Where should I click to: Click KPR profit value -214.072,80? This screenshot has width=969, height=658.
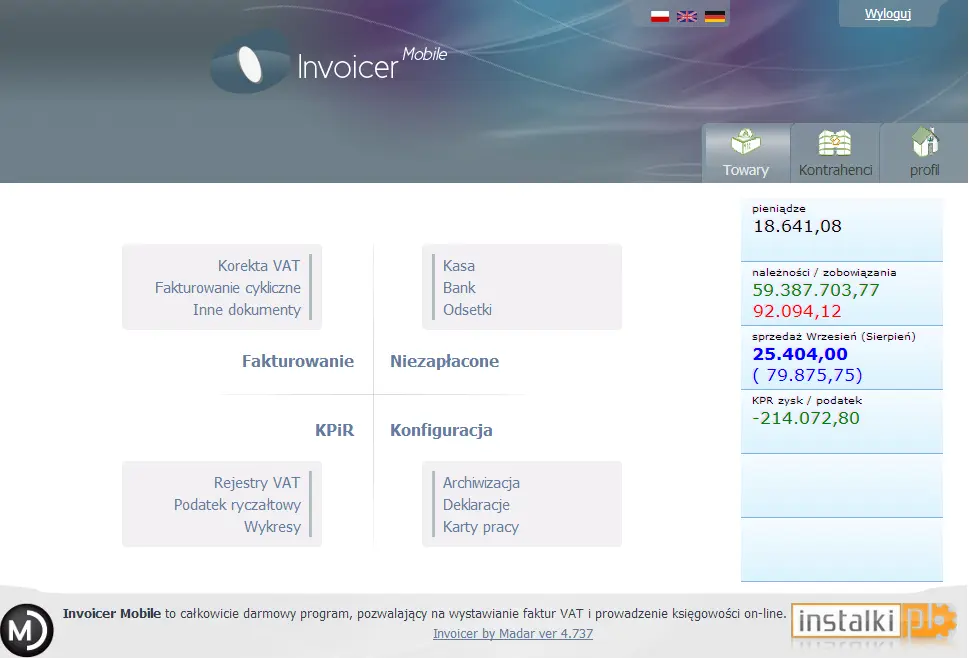tap(806, 418)
